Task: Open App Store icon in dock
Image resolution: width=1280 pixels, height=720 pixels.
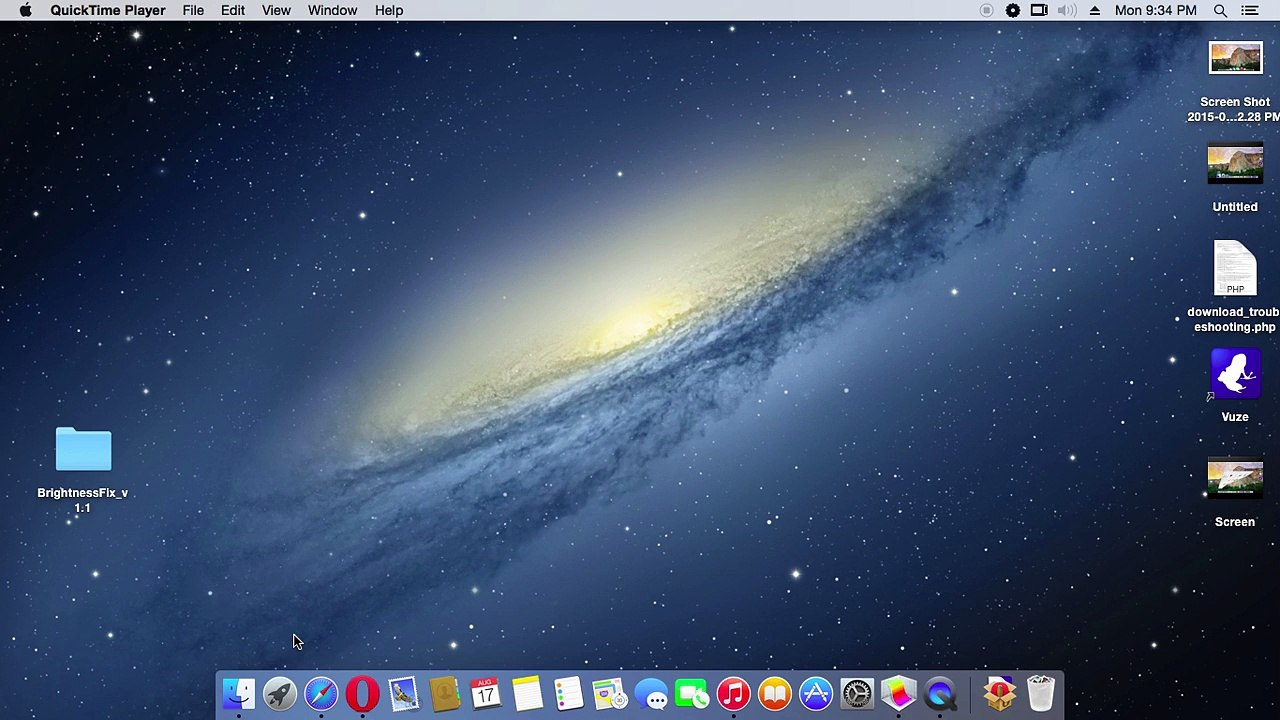Action: pos(816,694)
